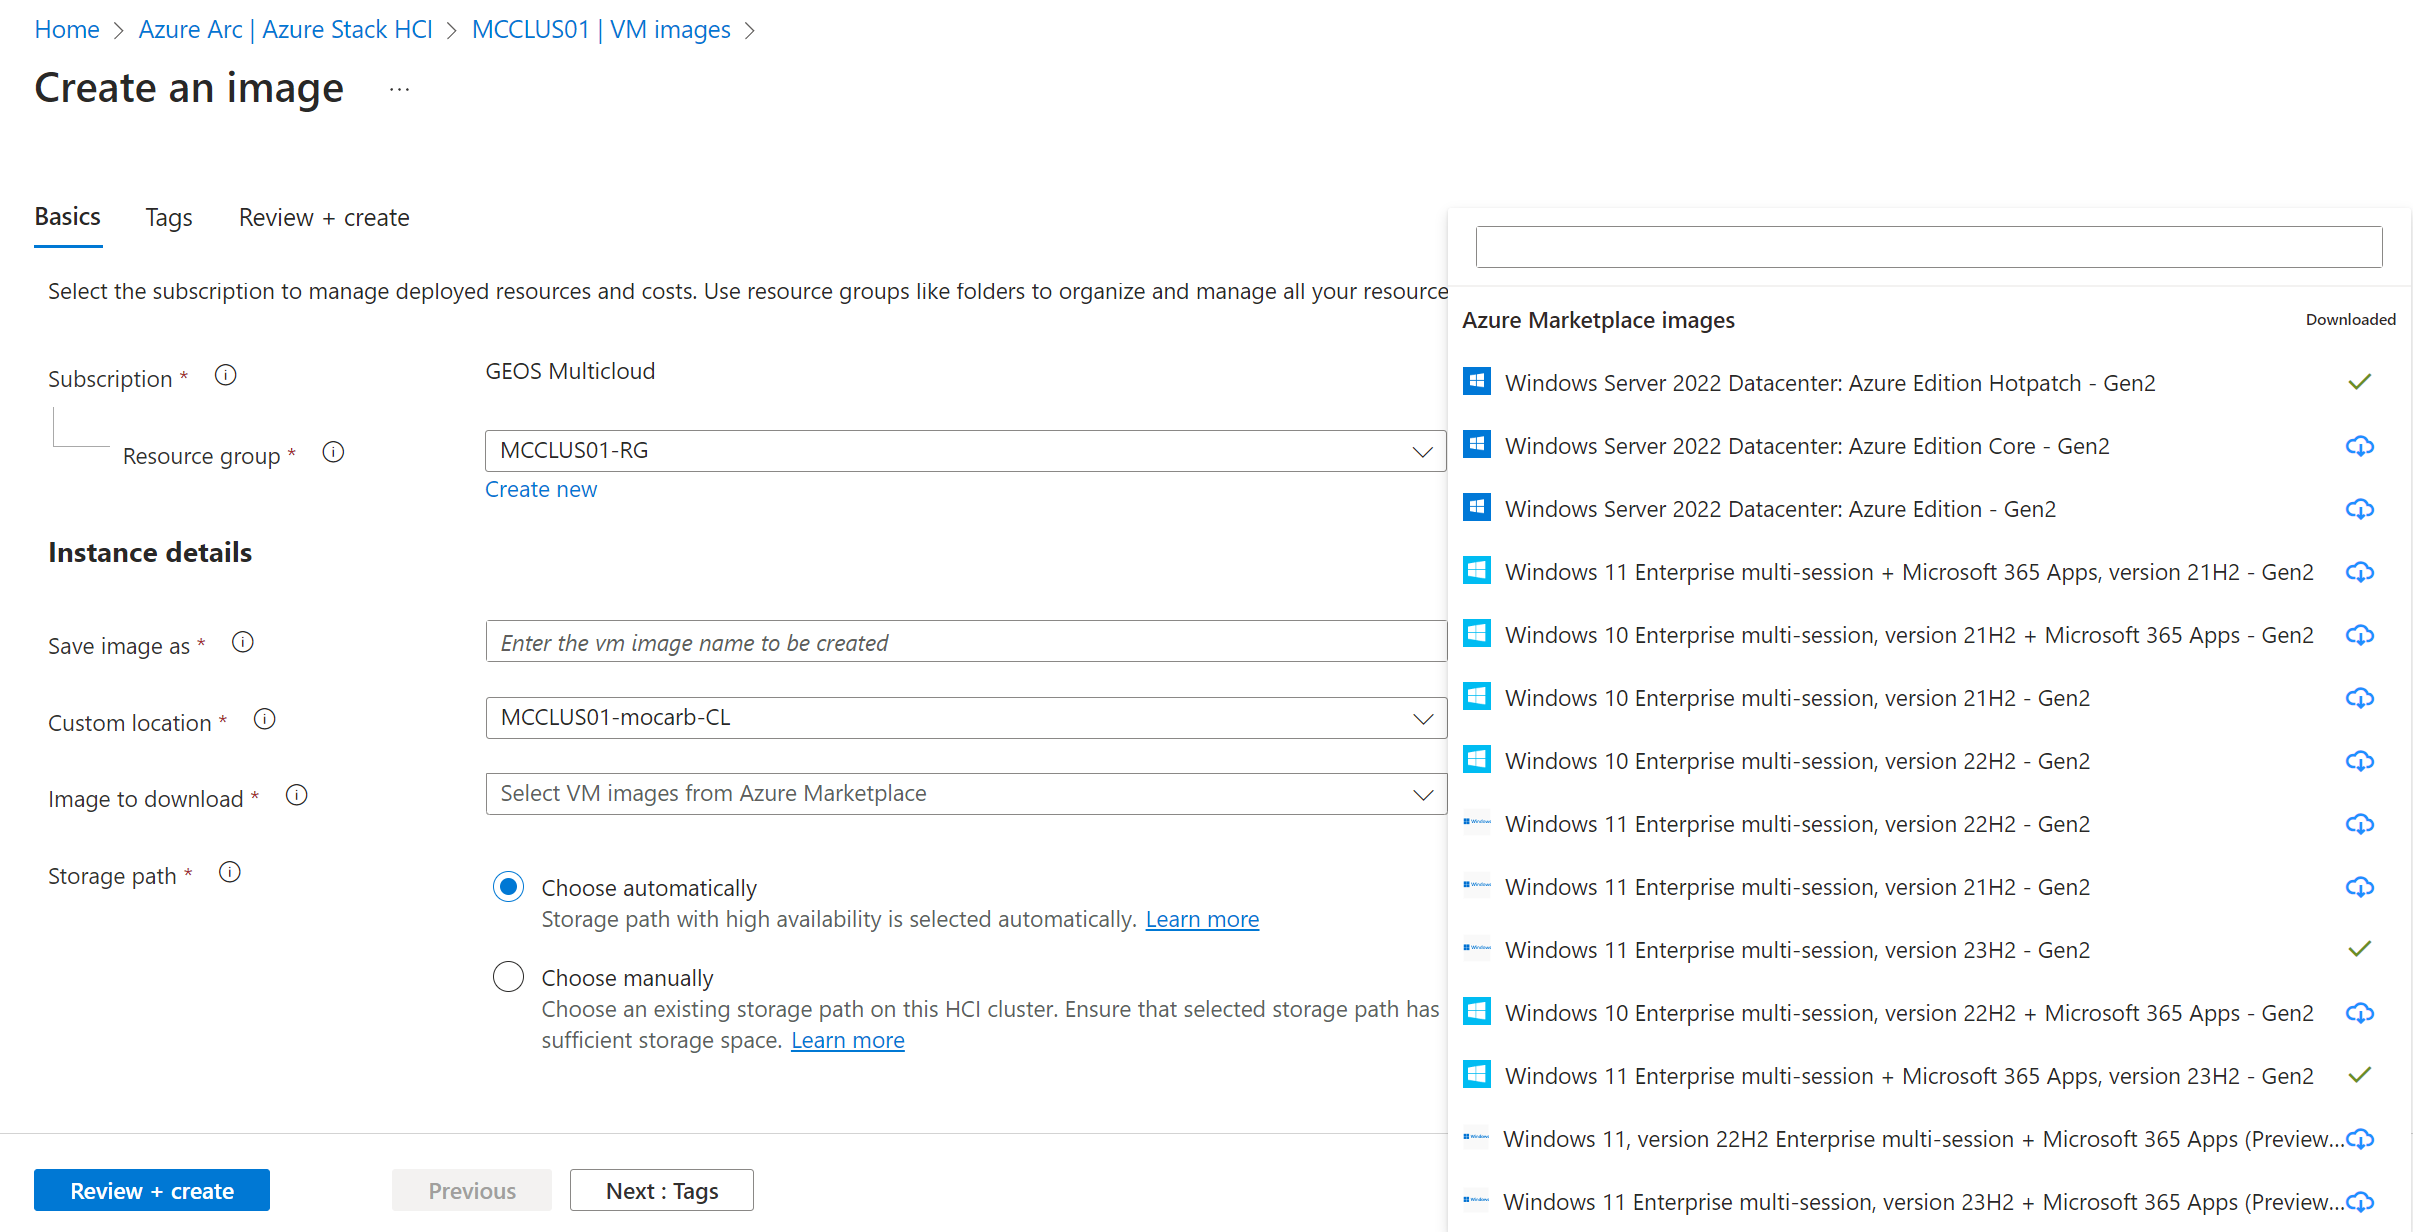Switch to the Tags tab
The image size is (2413, 1232).
pos(168,217)
